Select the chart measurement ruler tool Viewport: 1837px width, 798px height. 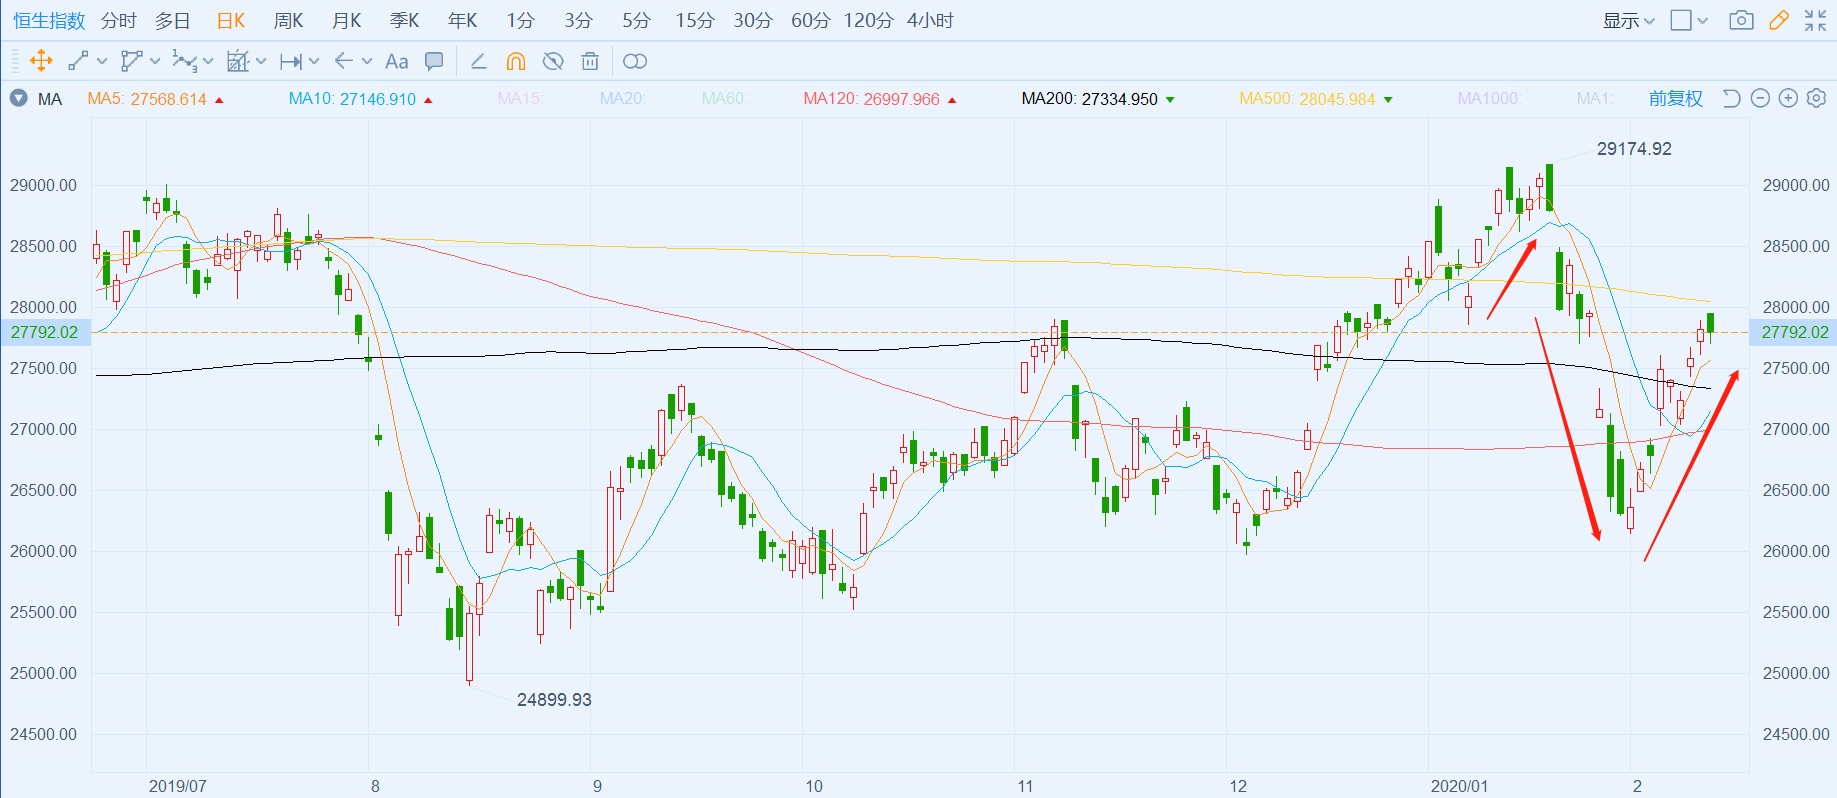click(237, 61)
